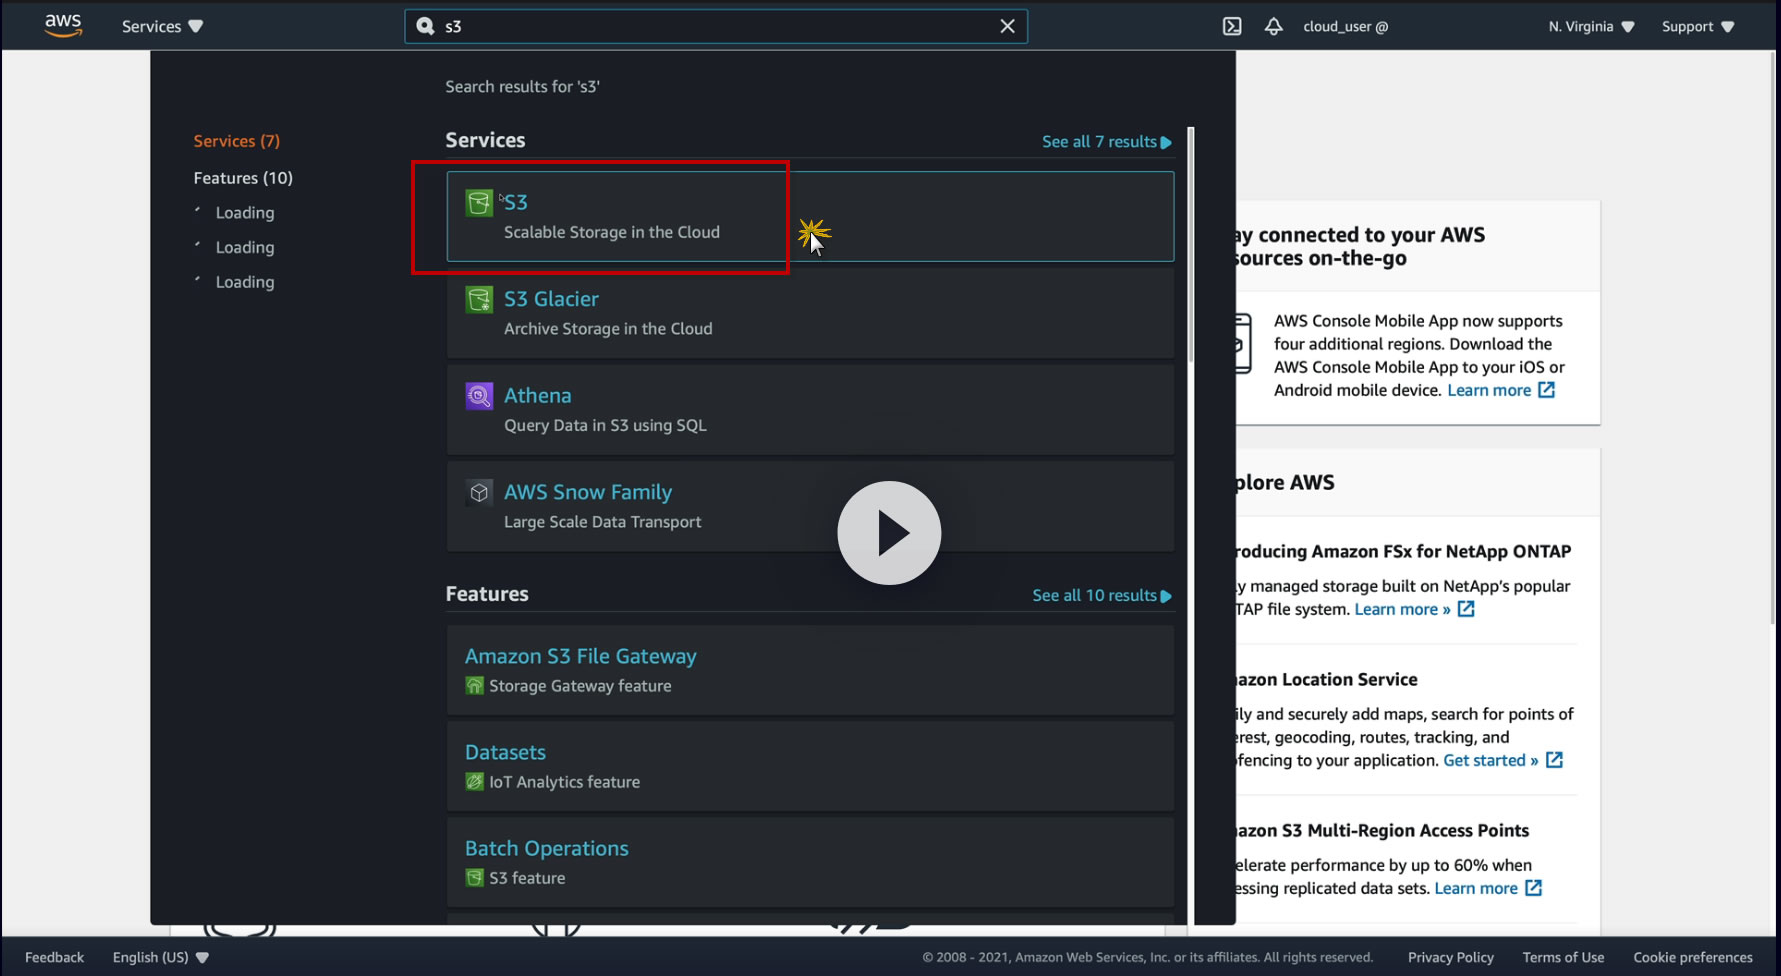Click external link icon beside Mobile App Learn more
Image resolution: width=1781 pixels, height=976 pixels.
(1546, 390)
